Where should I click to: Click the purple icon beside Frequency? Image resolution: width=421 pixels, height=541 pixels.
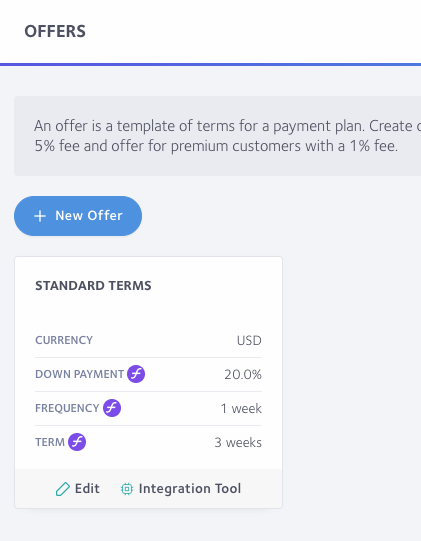(x=112, y=408)
